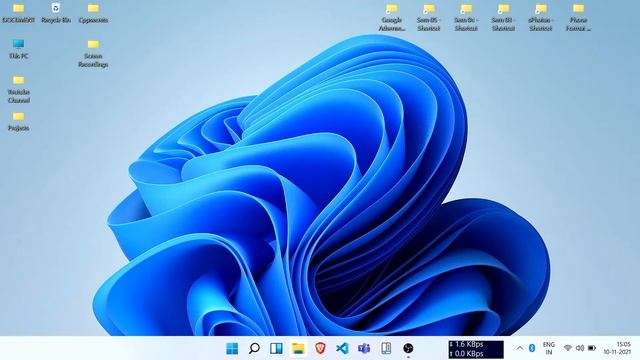Select the Youtube Channel folder
The width and height of the screenshot is (640, 360).
(x=18, y=89)
